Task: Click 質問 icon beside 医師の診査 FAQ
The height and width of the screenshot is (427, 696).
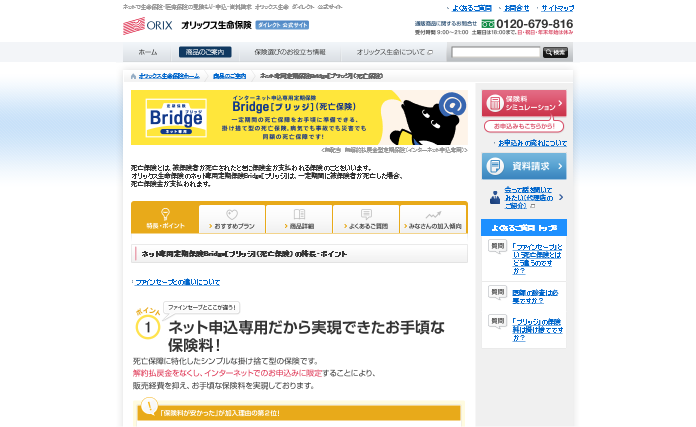Action: [x=498, y=293]
